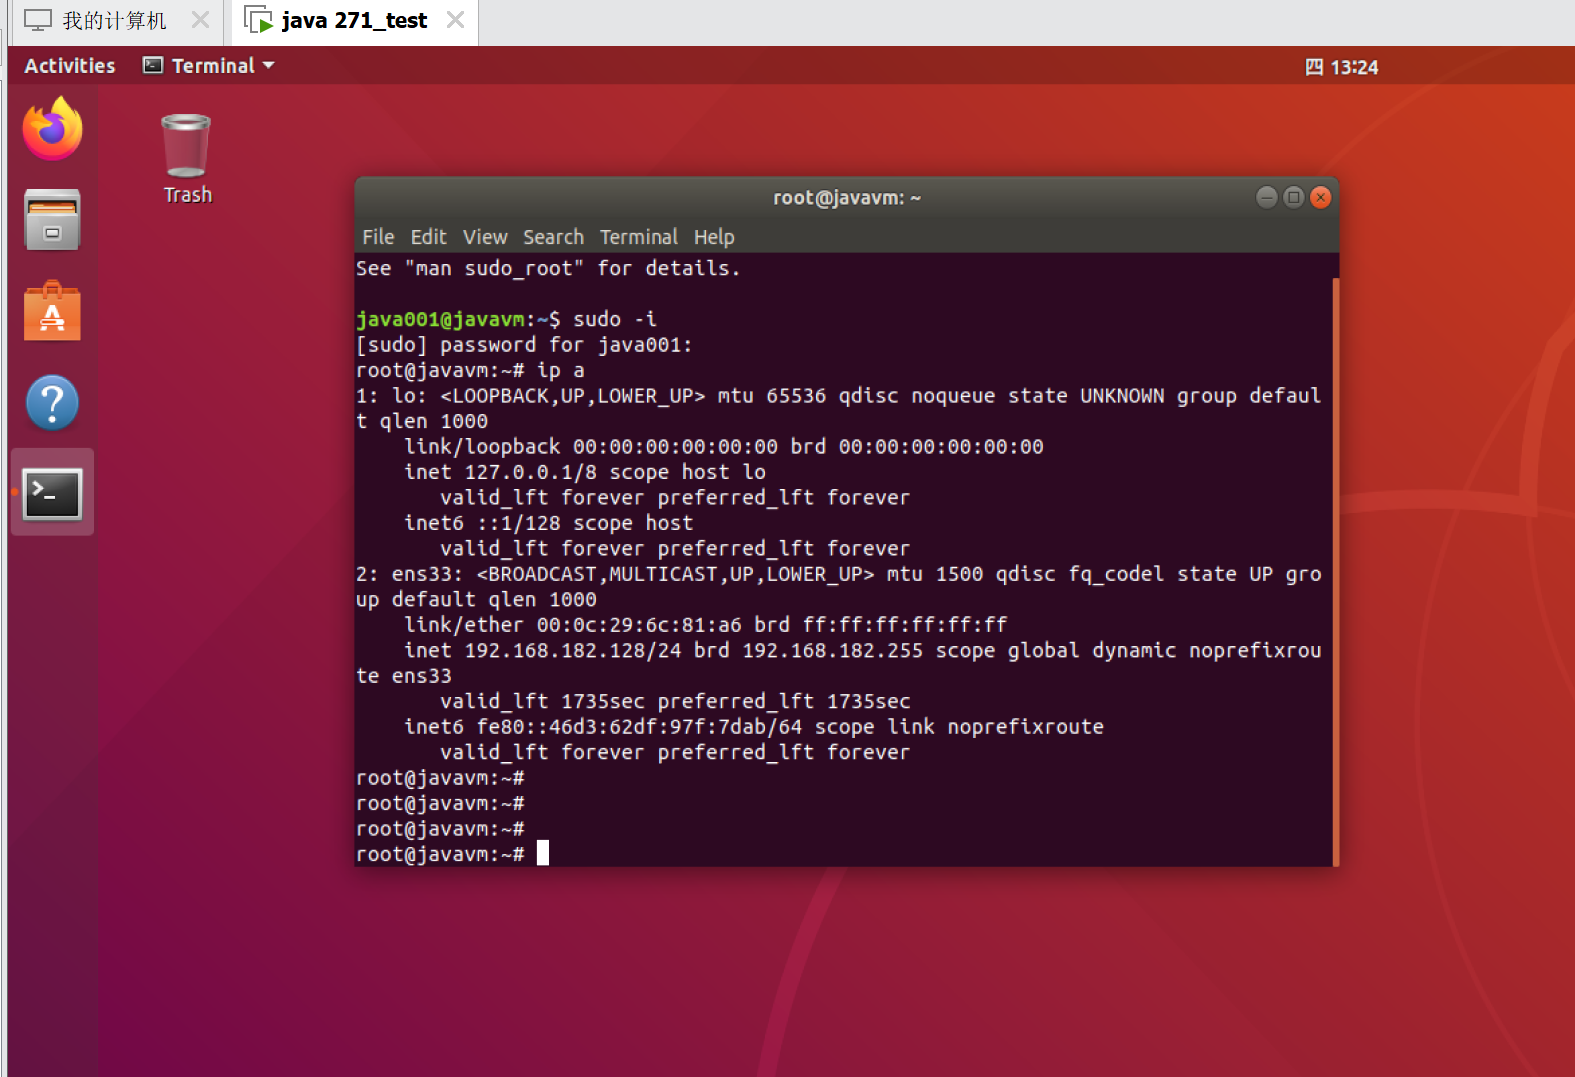Viewport: 1575px width, 1077px height.
Task: Click the '[sudo] password for java001:' line
Action: (x=524, y=345)
